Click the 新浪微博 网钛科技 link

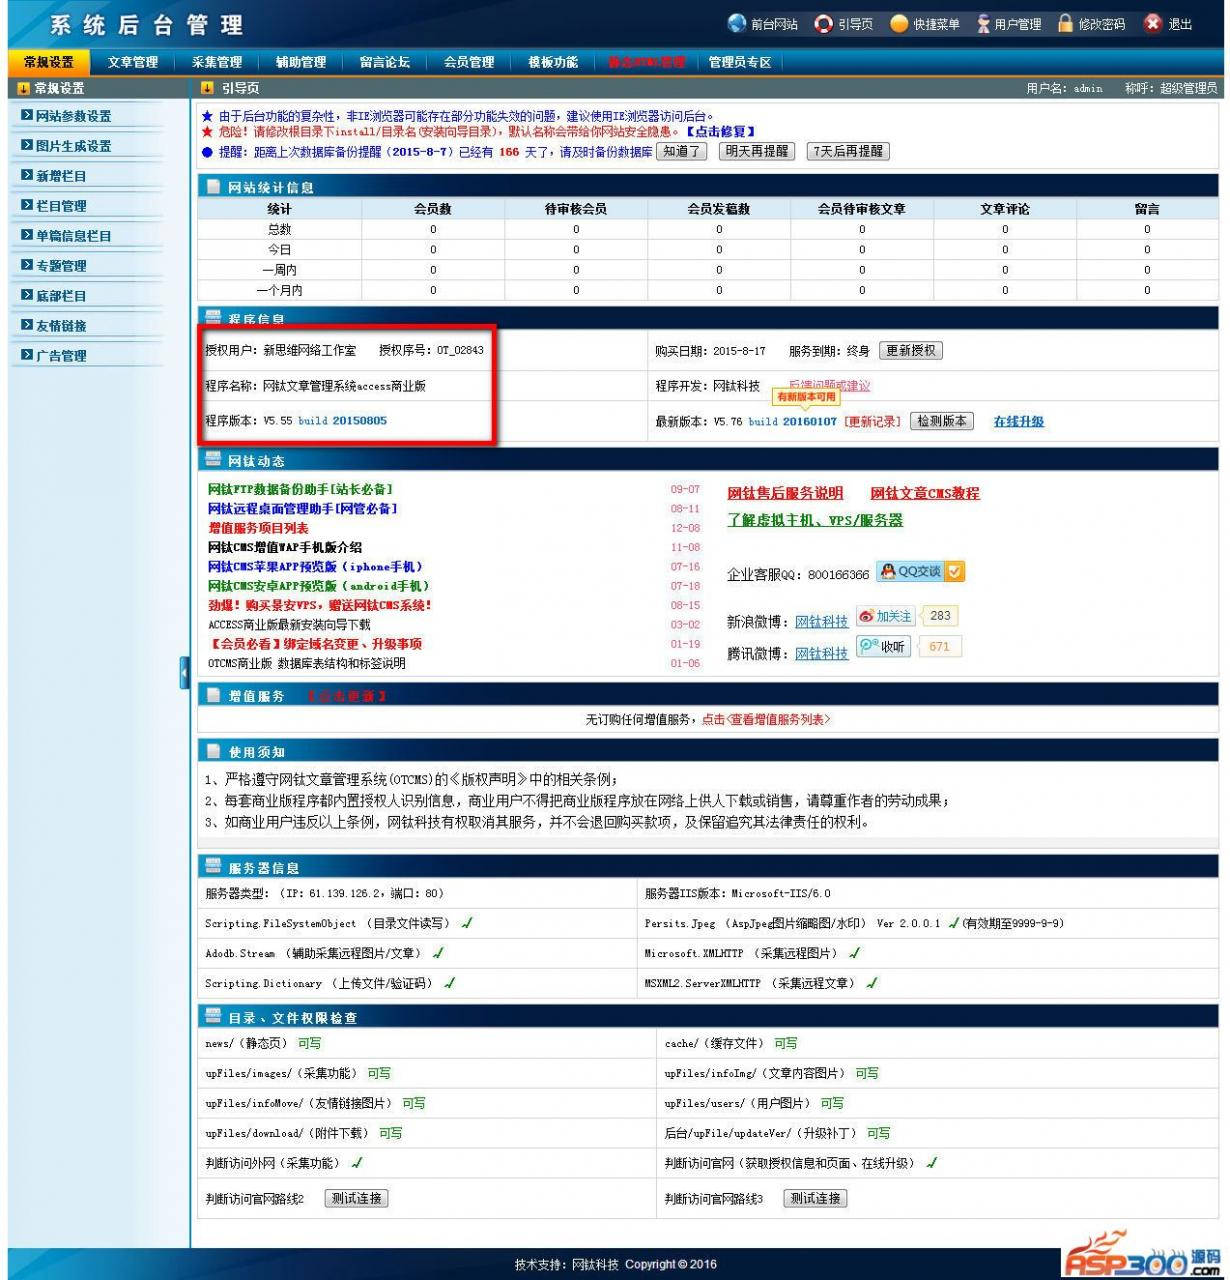821,622
